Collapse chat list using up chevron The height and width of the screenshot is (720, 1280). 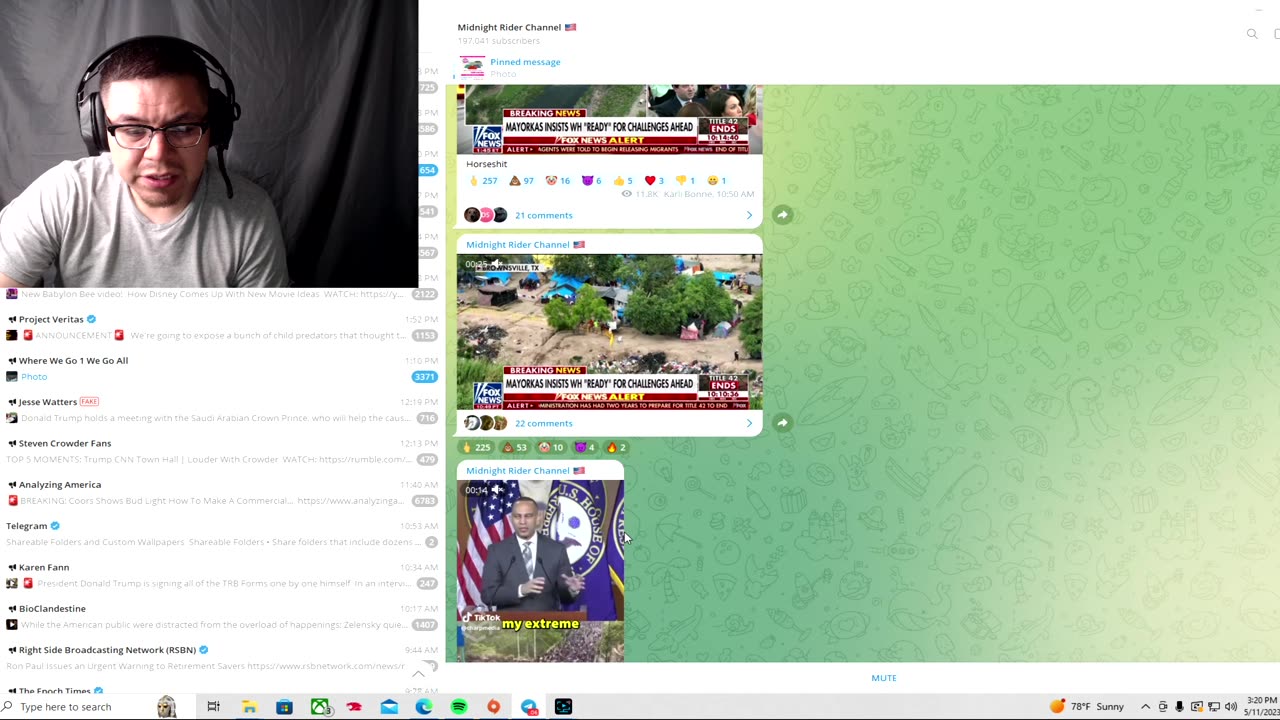[419, 674]
